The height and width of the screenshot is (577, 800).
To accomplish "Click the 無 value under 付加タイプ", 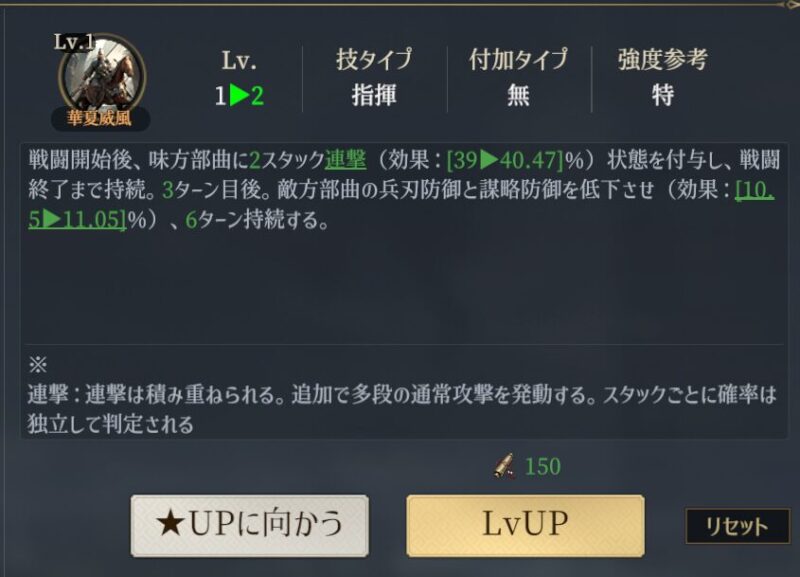I will pyautogui.click(x=518, y=95).
